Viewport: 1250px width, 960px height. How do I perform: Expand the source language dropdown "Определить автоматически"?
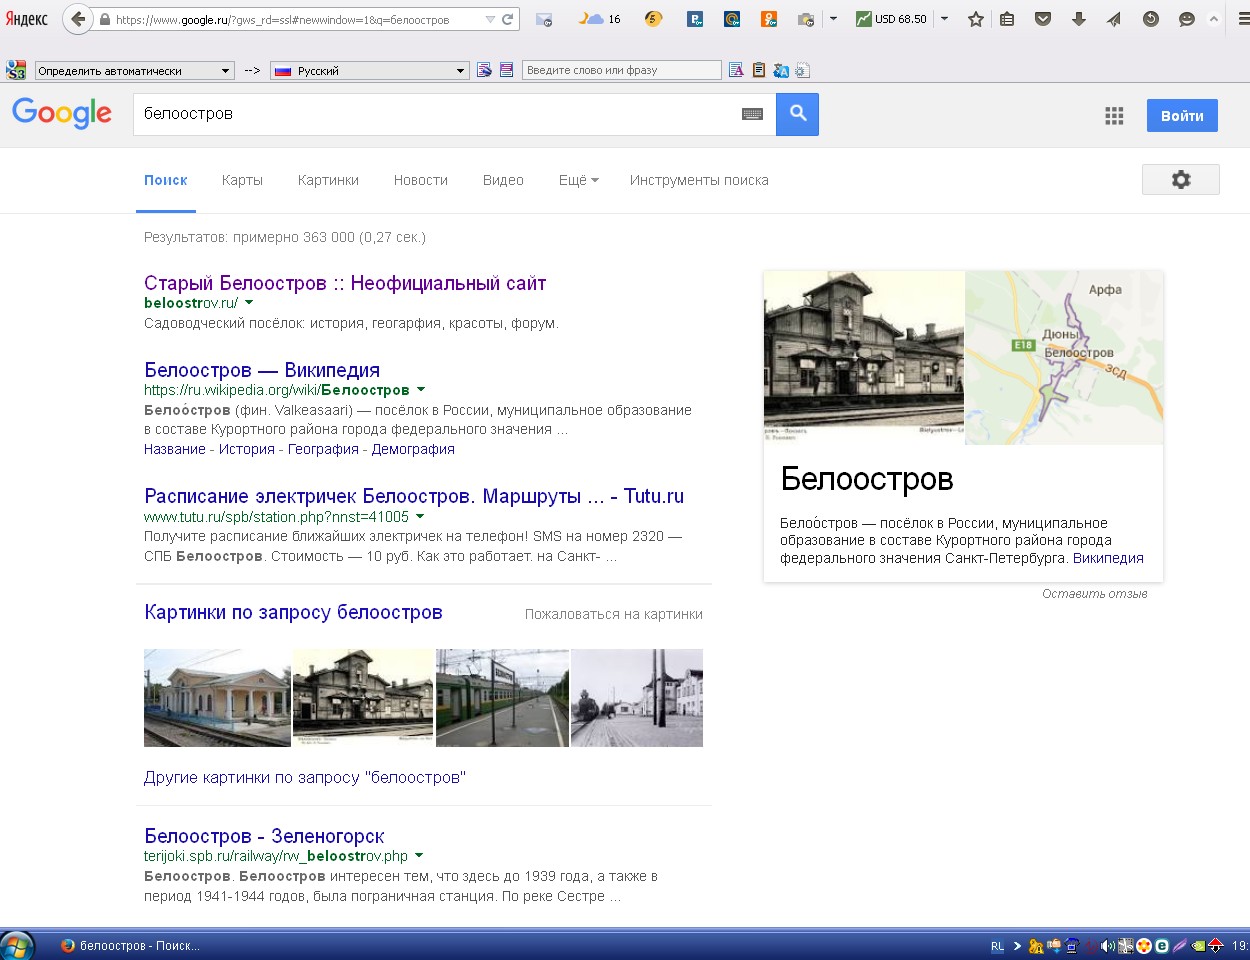(x=225, y=70)
